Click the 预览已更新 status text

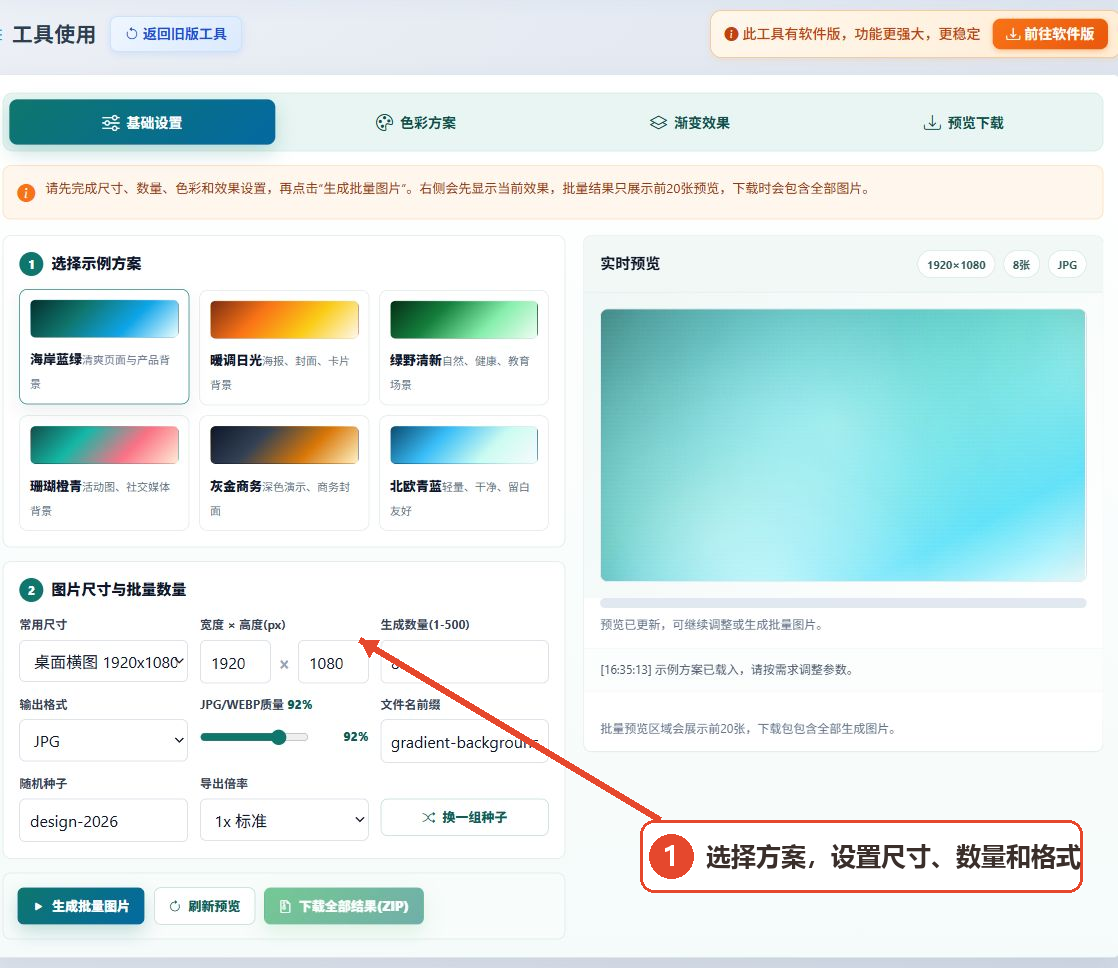point(713,624)
